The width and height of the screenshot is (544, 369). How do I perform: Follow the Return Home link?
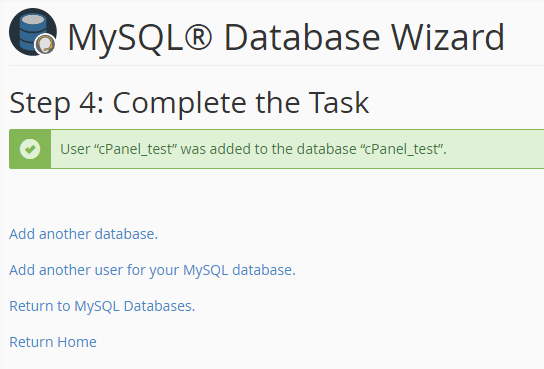tap(53, 342)
